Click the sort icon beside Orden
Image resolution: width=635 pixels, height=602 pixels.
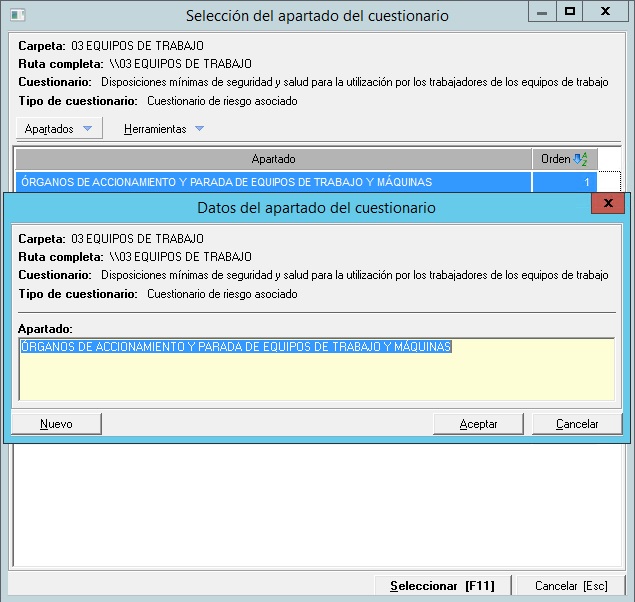point(581,159)
